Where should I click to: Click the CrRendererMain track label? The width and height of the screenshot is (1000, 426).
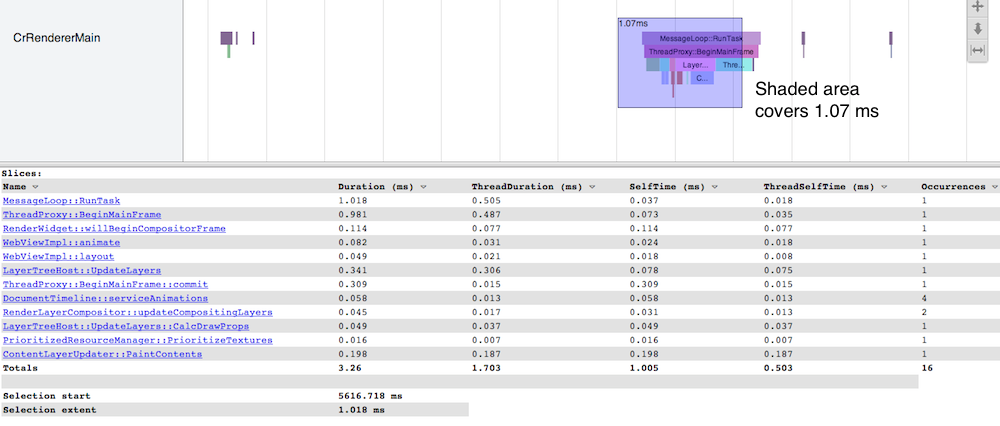tap(56, 38)
